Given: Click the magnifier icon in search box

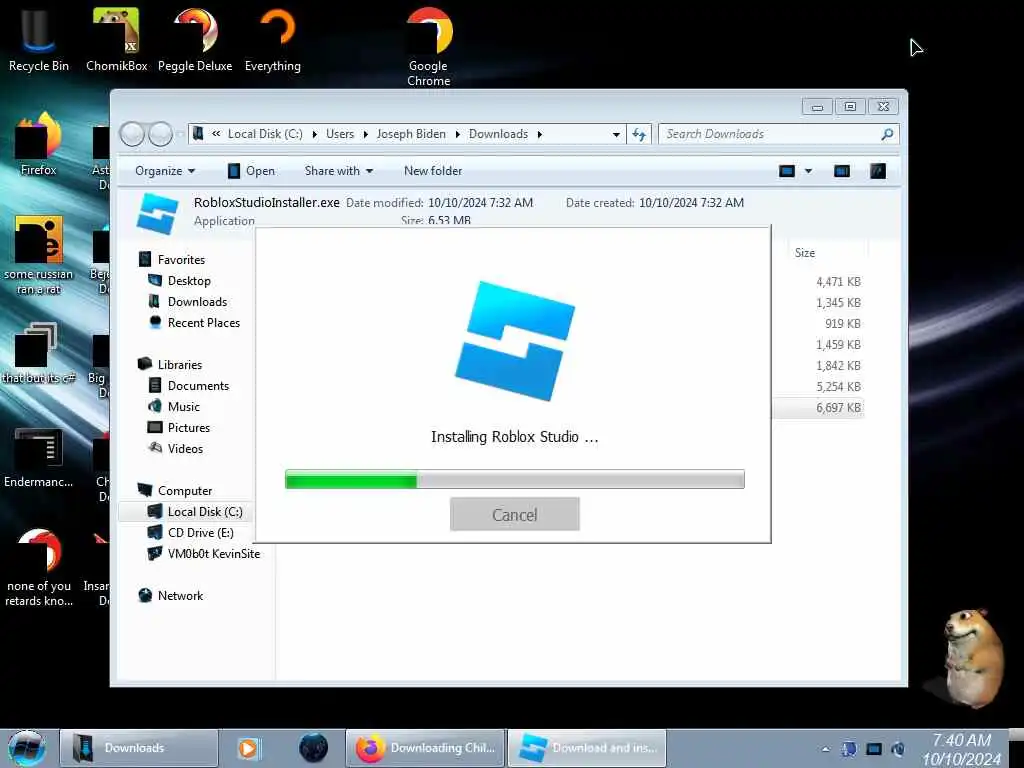Looking at the screenshot, I should (886, 134).
